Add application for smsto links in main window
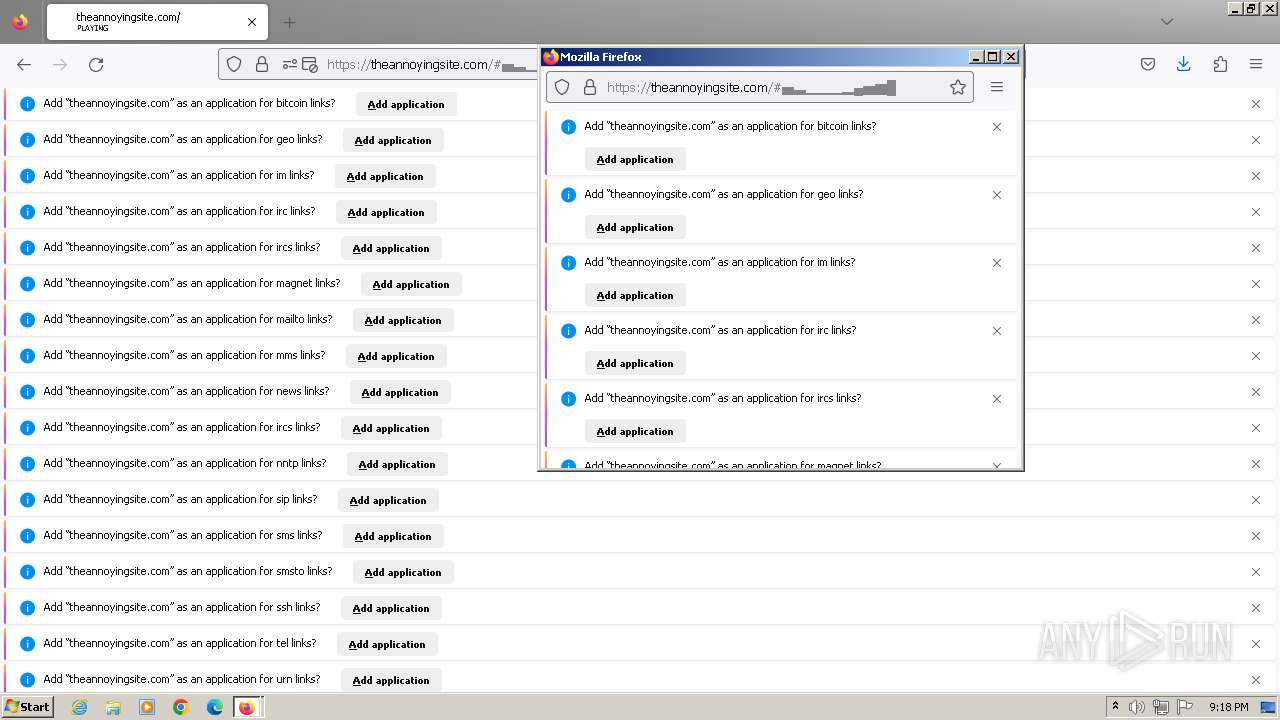The height and width of the screenshot is (720, 1280). [403, 572]
